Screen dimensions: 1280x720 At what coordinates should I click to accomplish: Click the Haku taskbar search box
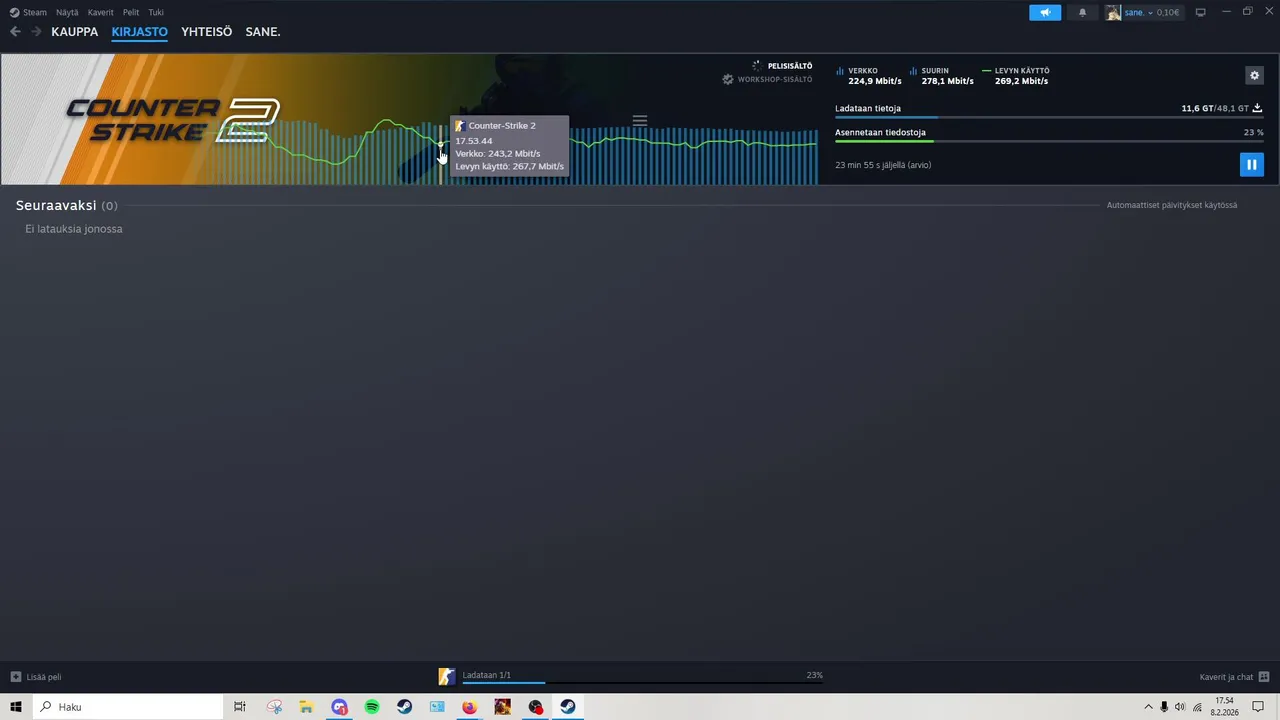point(128,707)
